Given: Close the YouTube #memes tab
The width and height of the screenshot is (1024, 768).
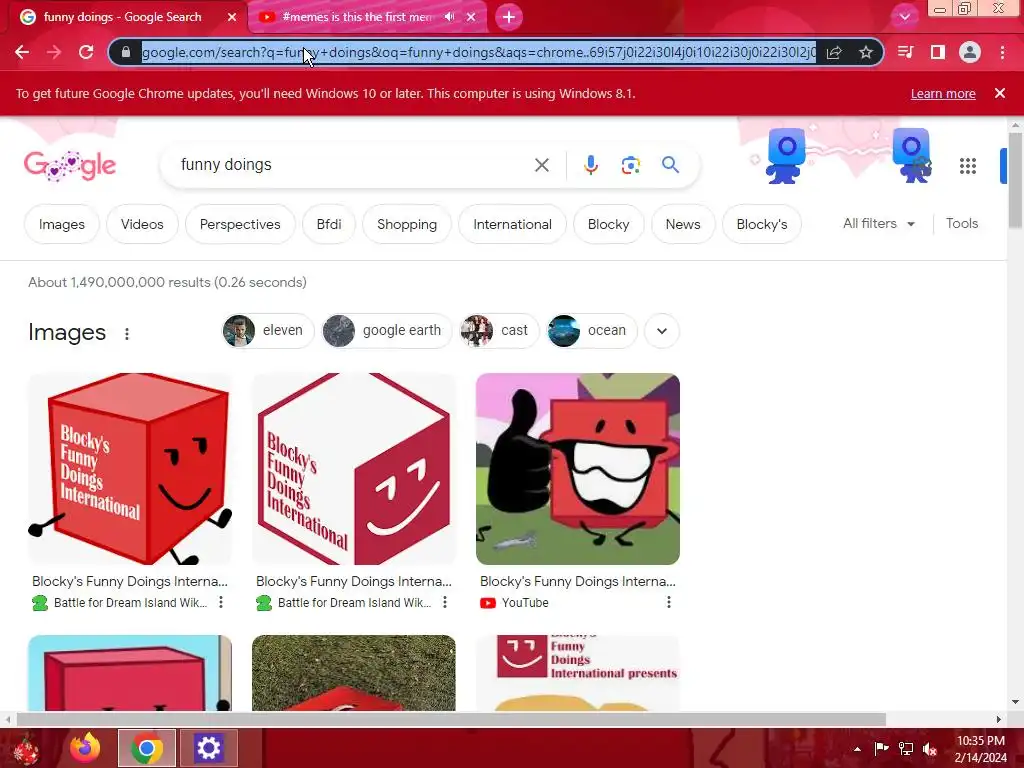Looking at the screenshot, I should tap(471, 17).
